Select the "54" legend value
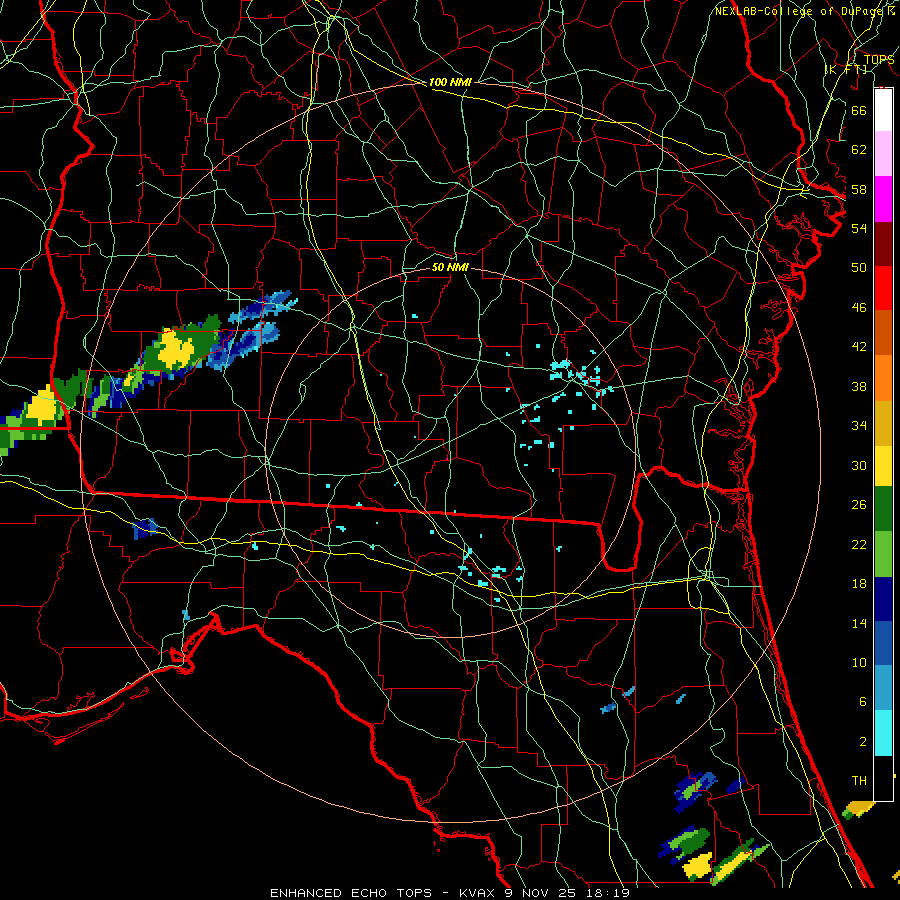 coord(859,228)
